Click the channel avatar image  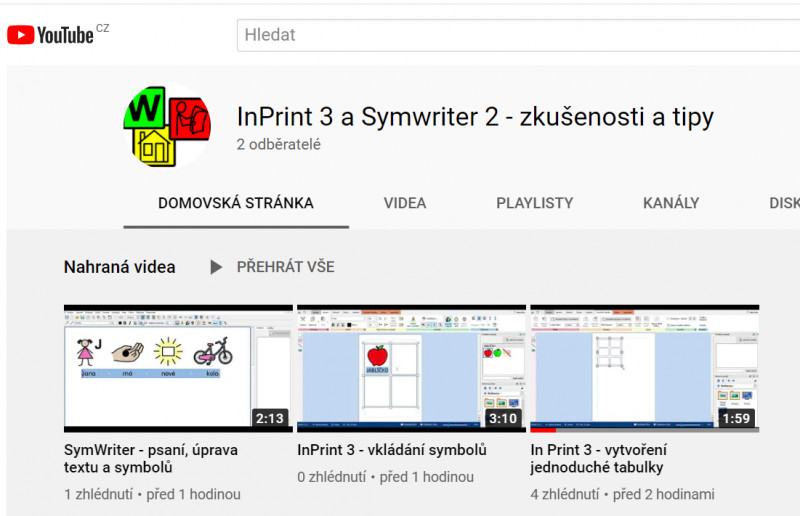(x=167, y=126)
